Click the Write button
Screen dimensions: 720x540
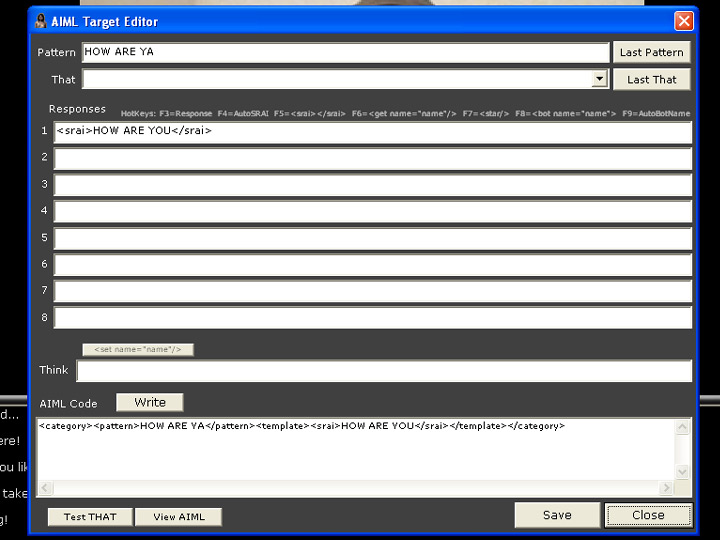click(150, 402)
